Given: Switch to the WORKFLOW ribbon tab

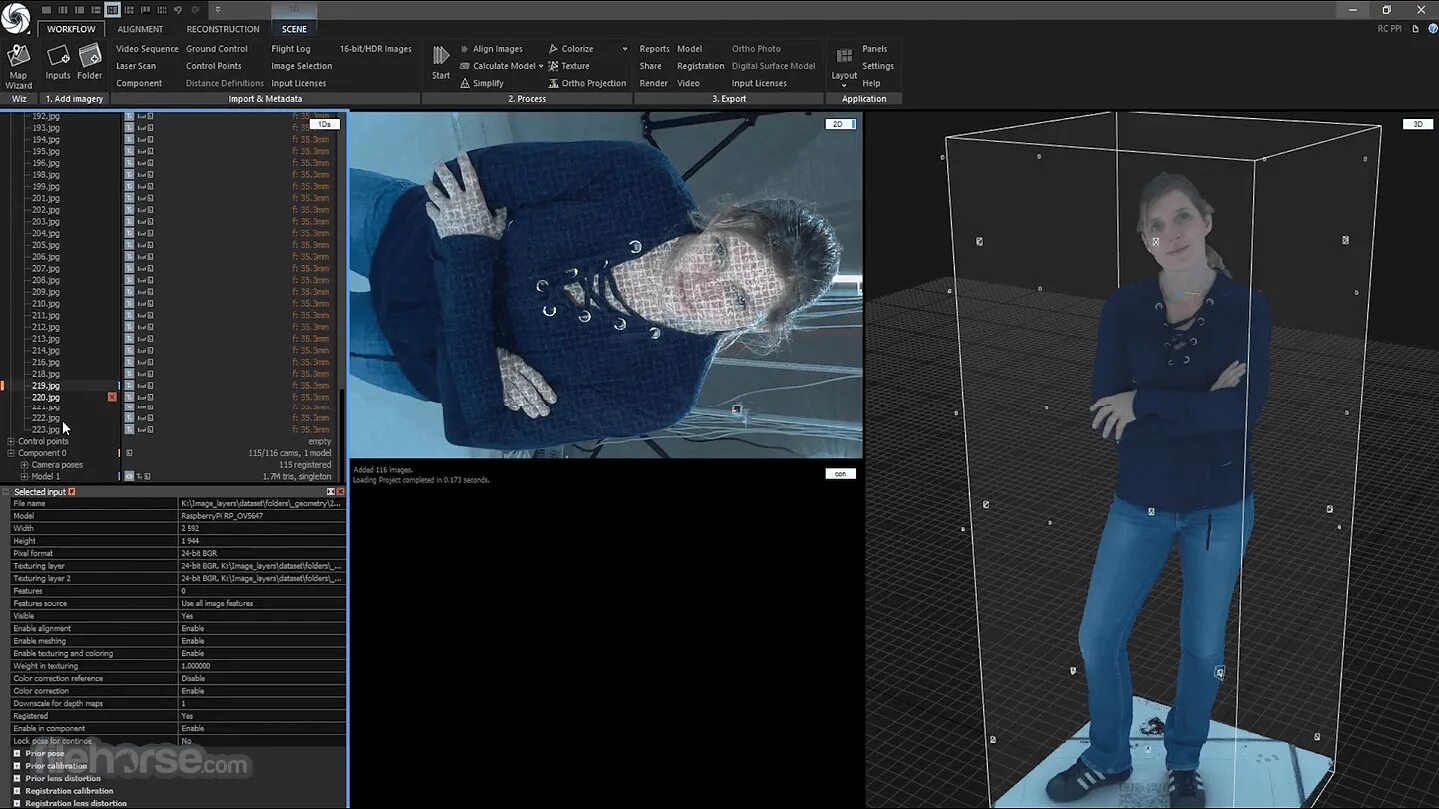Looking at the screenshot, I should click(x=71, y=29).
